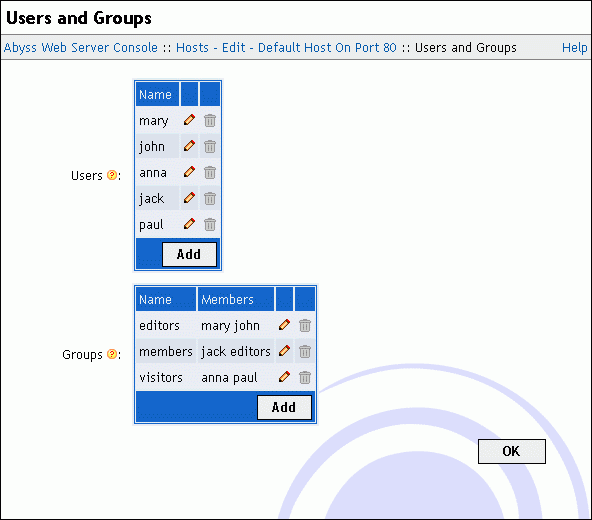Open the Hosts breadcrumb link
This screenshot has width=592, height=520.
click(192, 48)
